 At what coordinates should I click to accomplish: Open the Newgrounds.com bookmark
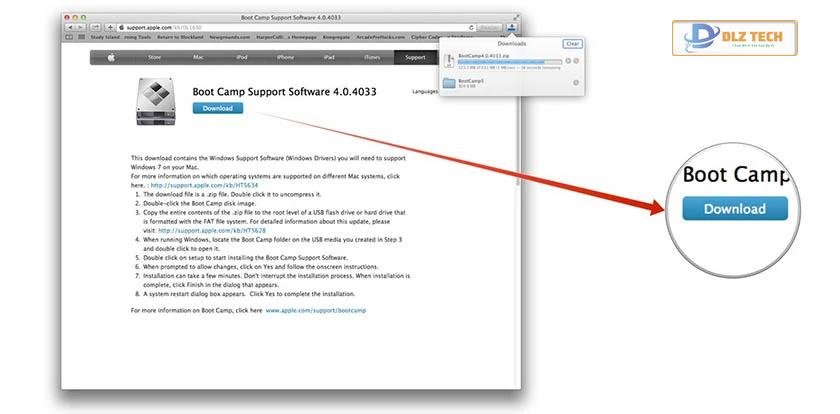point(230,37)
